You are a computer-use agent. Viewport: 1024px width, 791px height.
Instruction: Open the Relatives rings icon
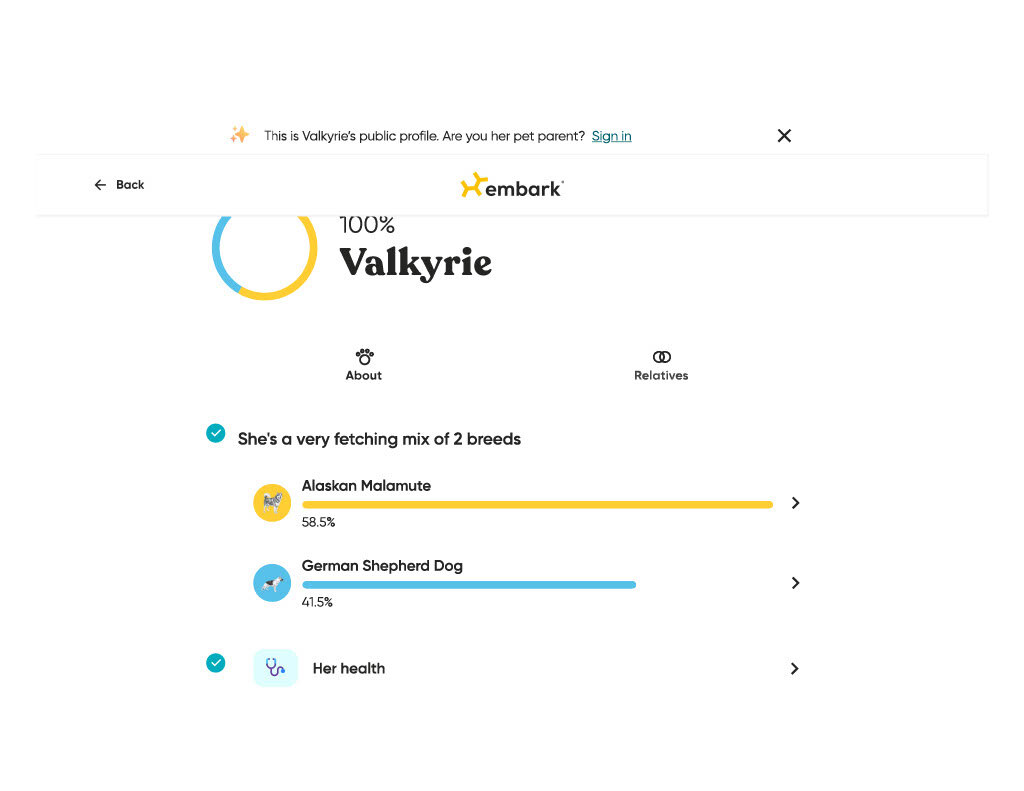(x=662, y=357)
